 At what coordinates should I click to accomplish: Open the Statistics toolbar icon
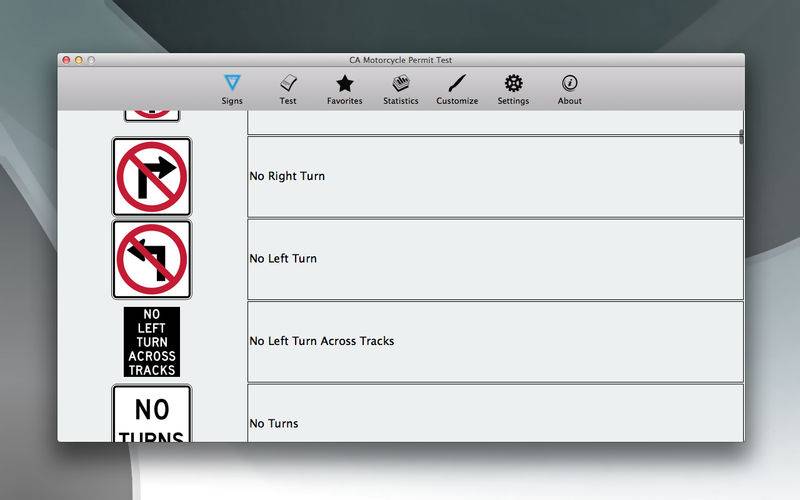401,83
